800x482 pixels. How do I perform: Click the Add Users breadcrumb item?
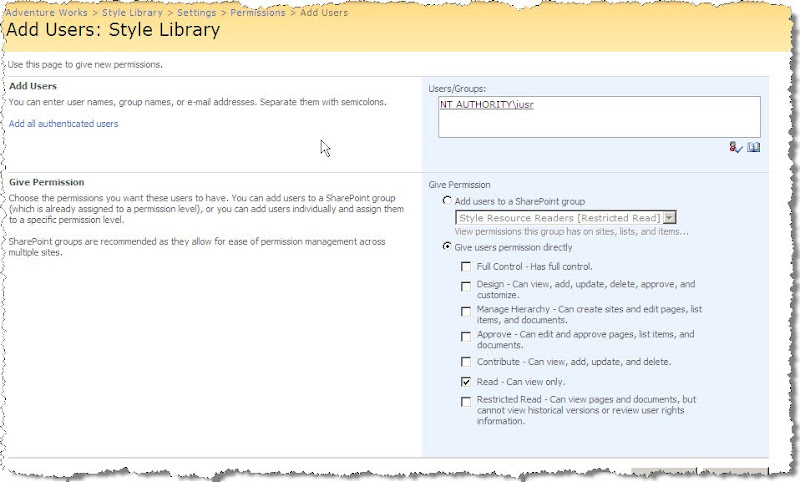click(x=325, y=12)
